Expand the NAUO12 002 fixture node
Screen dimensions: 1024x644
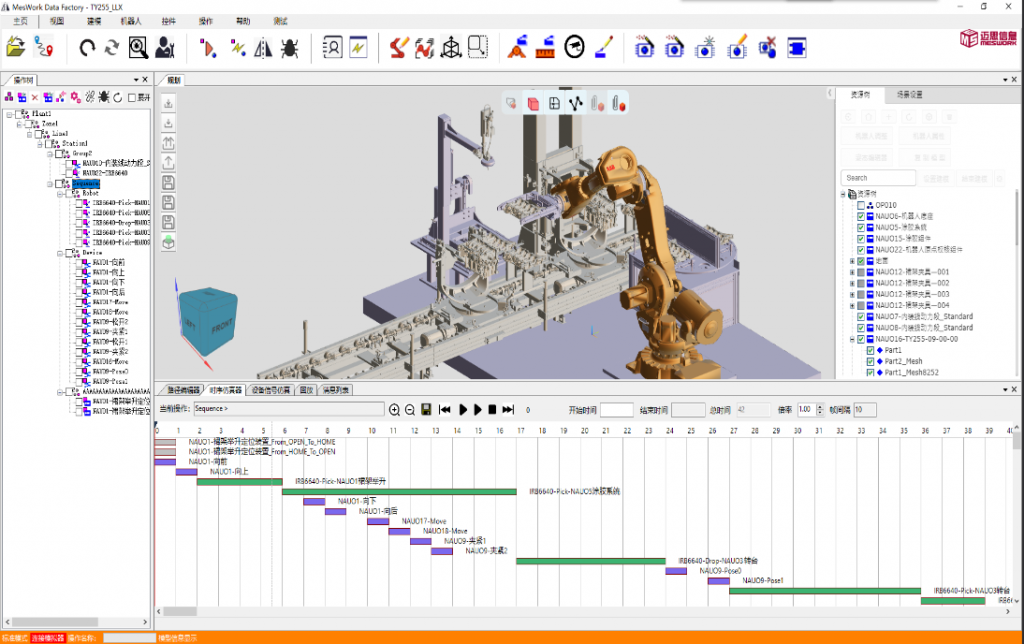coord(852,283)
